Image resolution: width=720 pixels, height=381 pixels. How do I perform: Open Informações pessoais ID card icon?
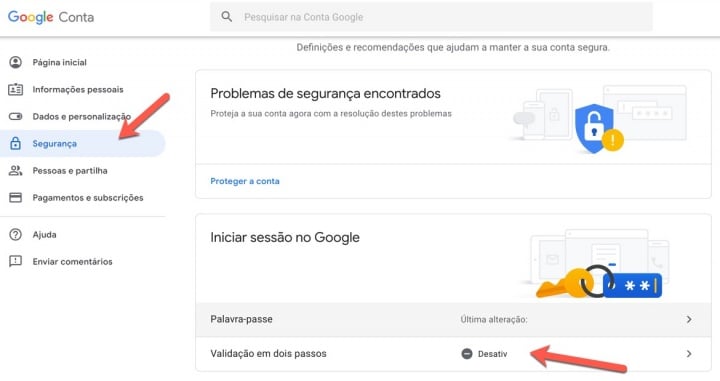pos(16,89)
